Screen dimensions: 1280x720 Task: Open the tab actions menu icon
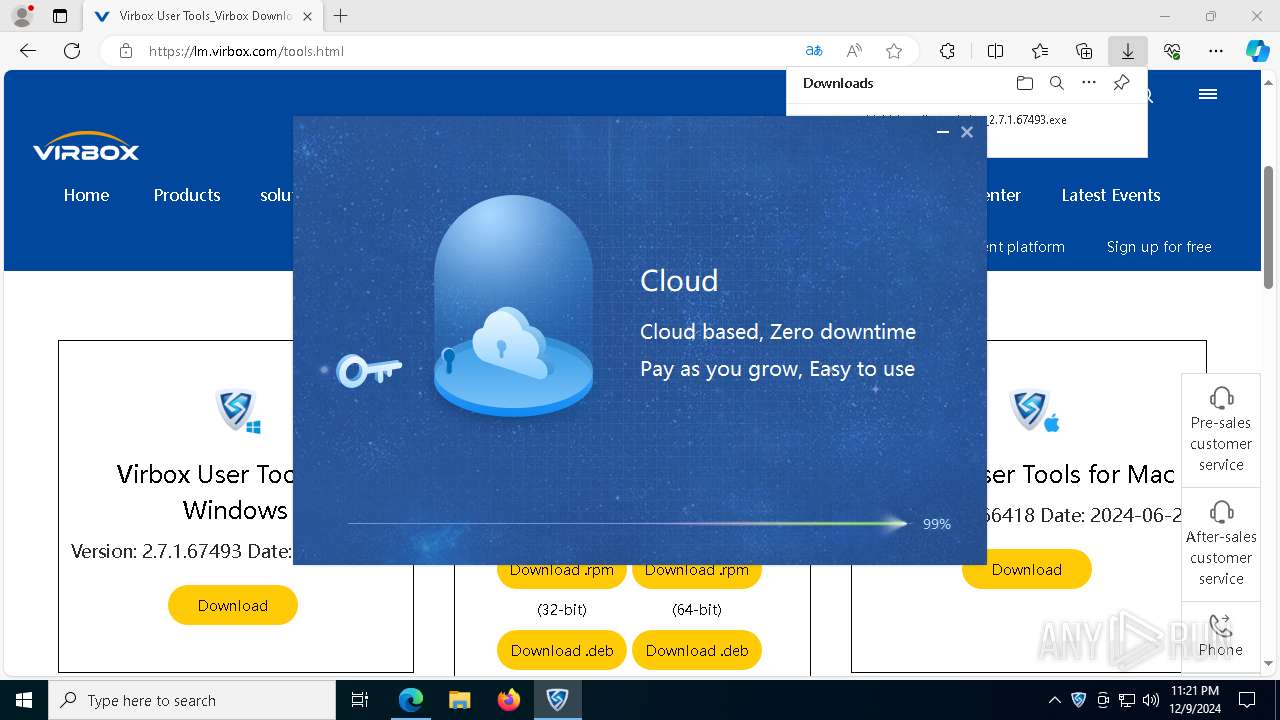[60, 16]
